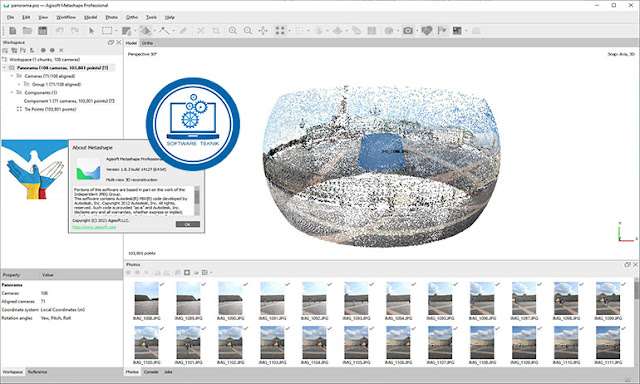This screenshot has height=384, width=640.
Task: Select Tie Points item in workspace tree
Action: point(50,109)
